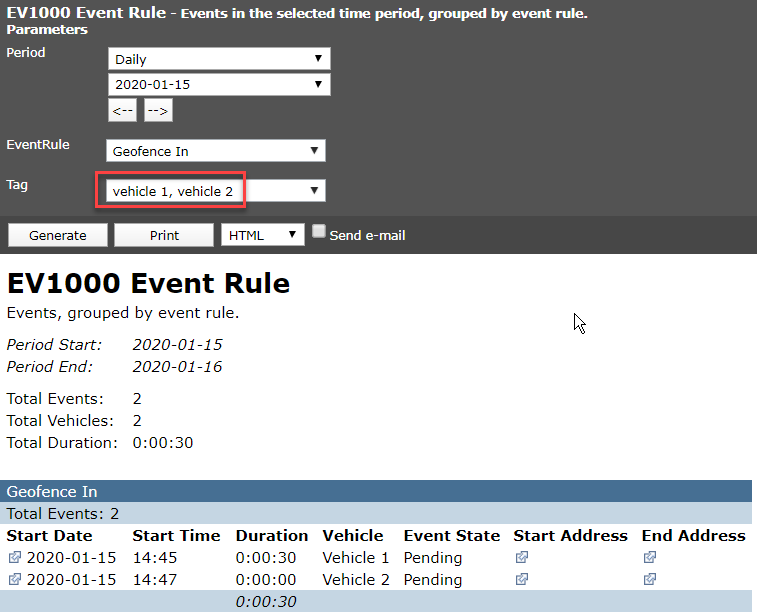This screenshot has width=757, height=616.
Task: Select the Duration column header
Action: [272, 535]
